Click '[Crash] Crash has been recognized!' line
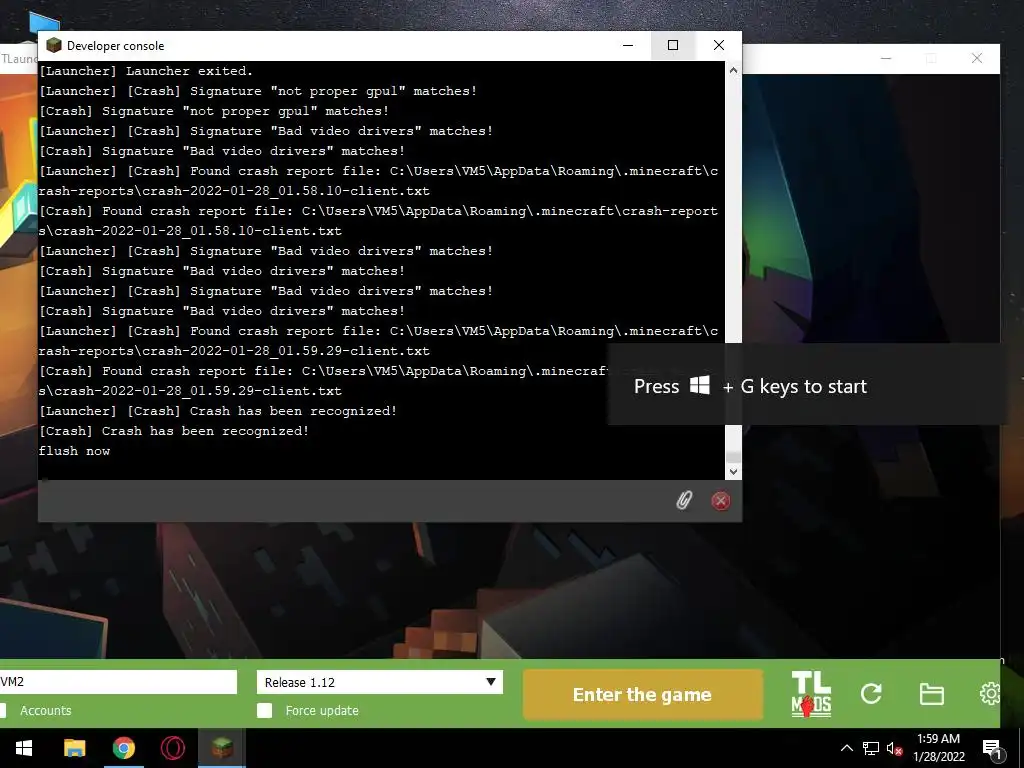Viewport: 1024px width, 768px height. [x=174, y=431]
